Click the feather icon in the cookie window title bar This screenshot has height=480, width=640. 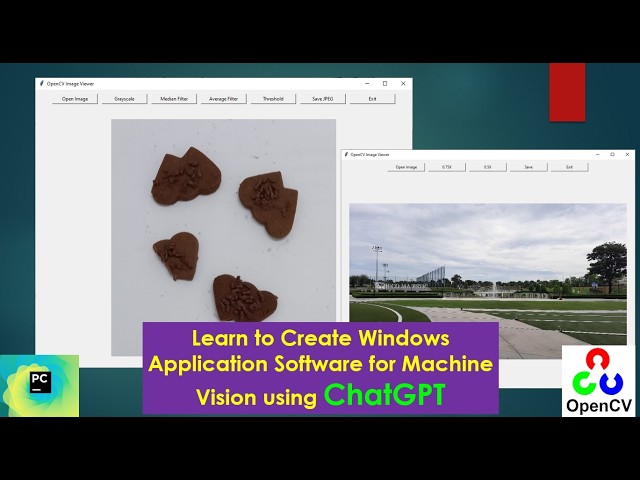(x=41, y=83)
